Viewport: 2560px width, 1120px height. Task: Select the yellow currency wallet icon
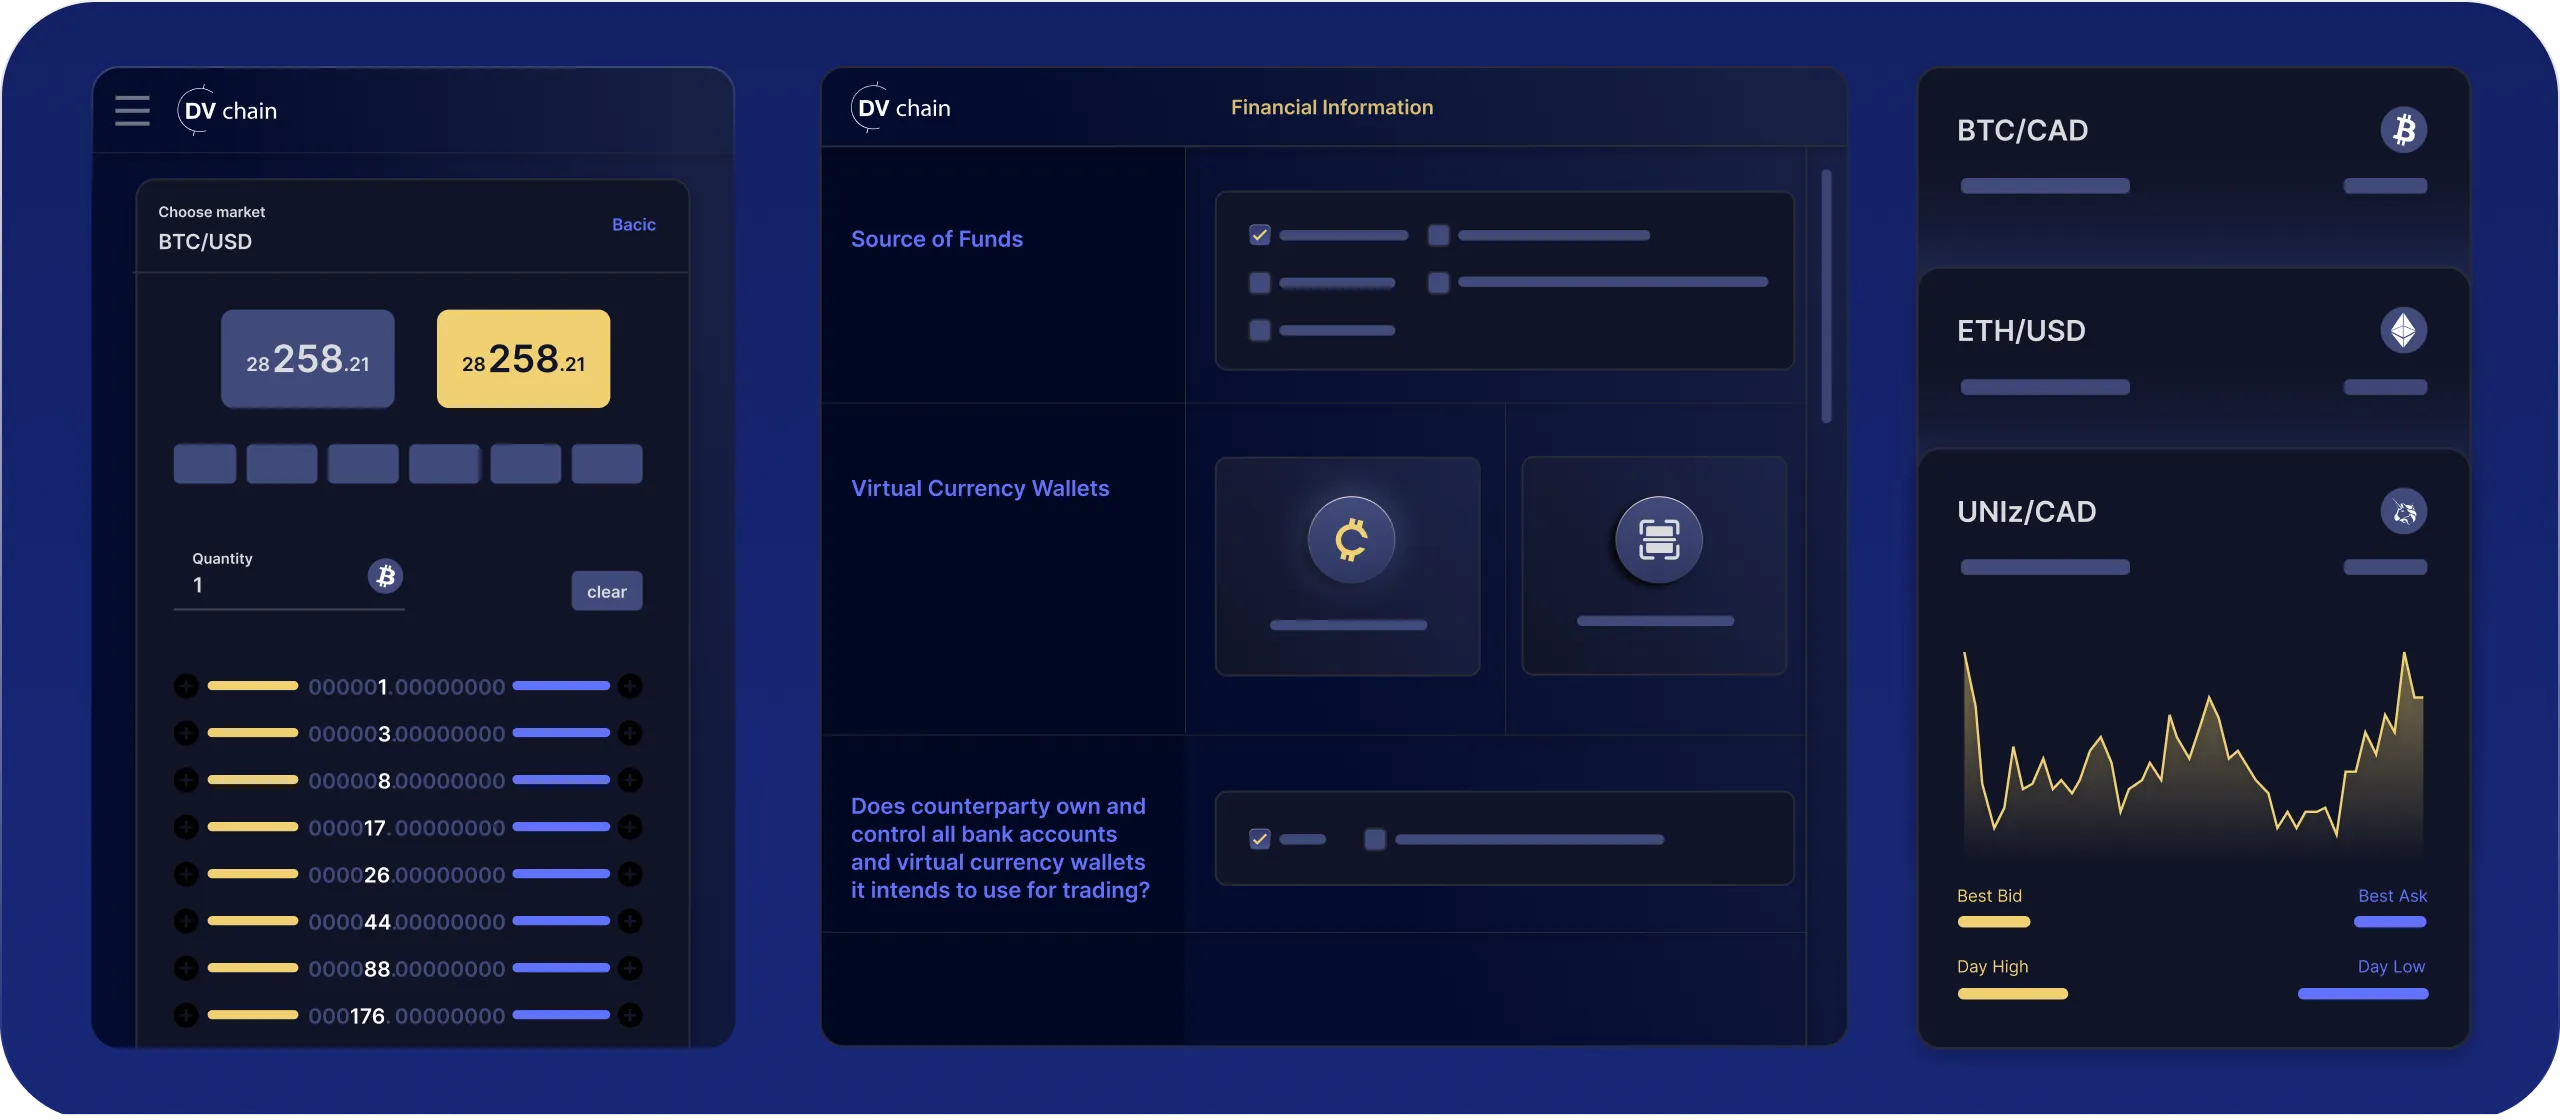1351,540
